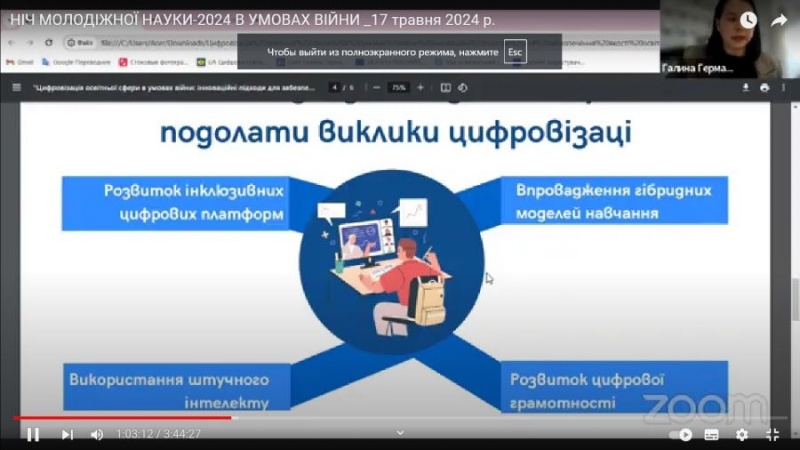Pause the video playback

33,434
